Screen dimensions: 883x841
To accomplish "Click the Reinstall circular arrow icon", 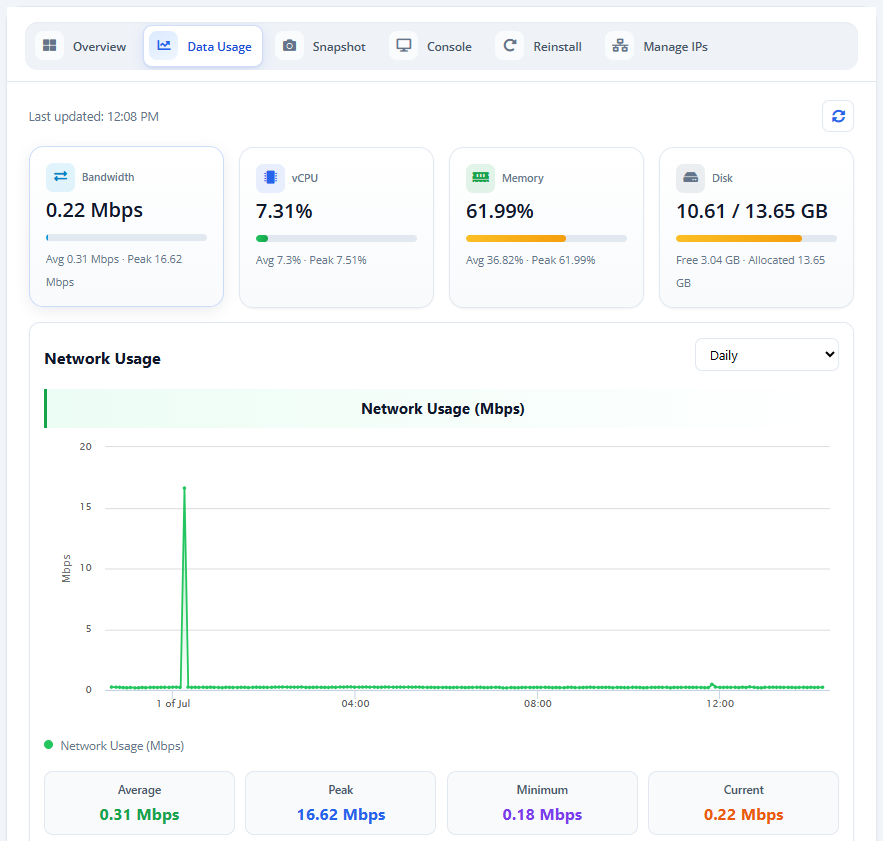I will coord(510,46).
